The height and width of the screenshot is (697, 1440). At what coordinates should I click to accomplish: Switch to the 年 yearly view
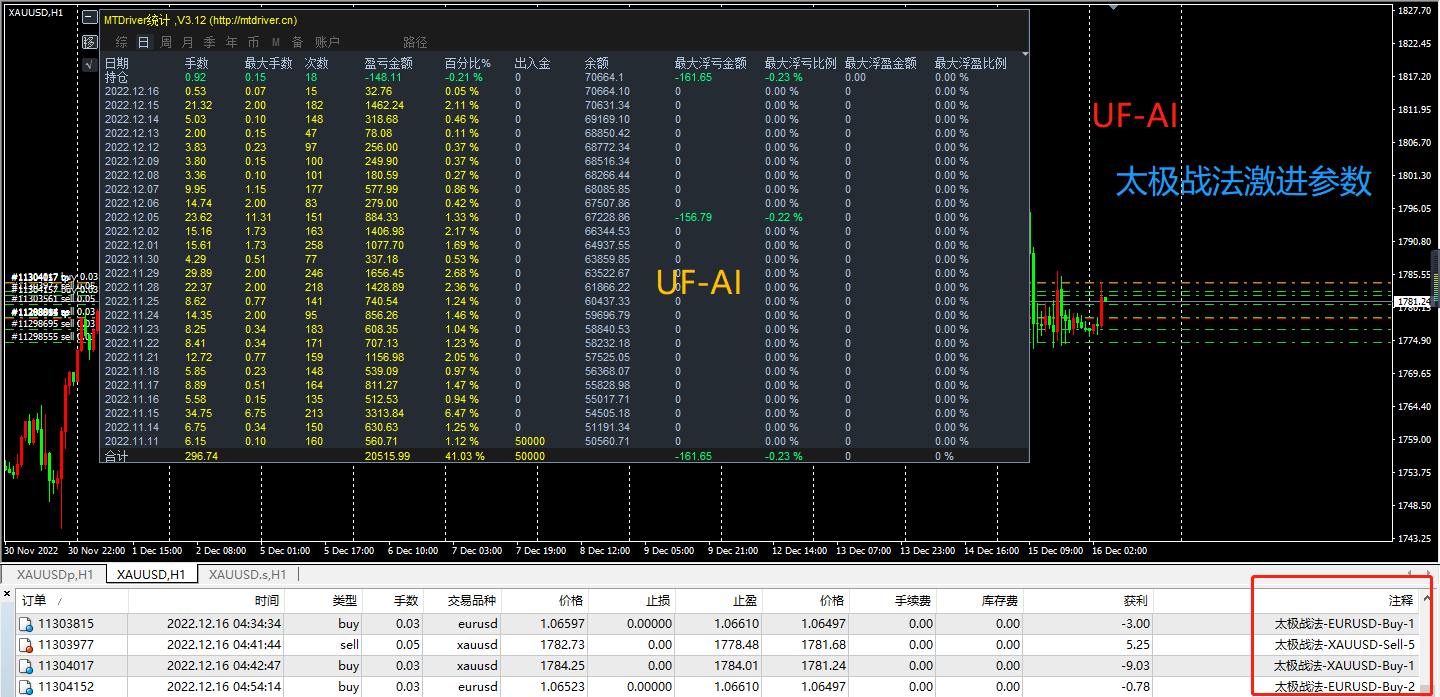pyautogui.click(x=231, y=42)
